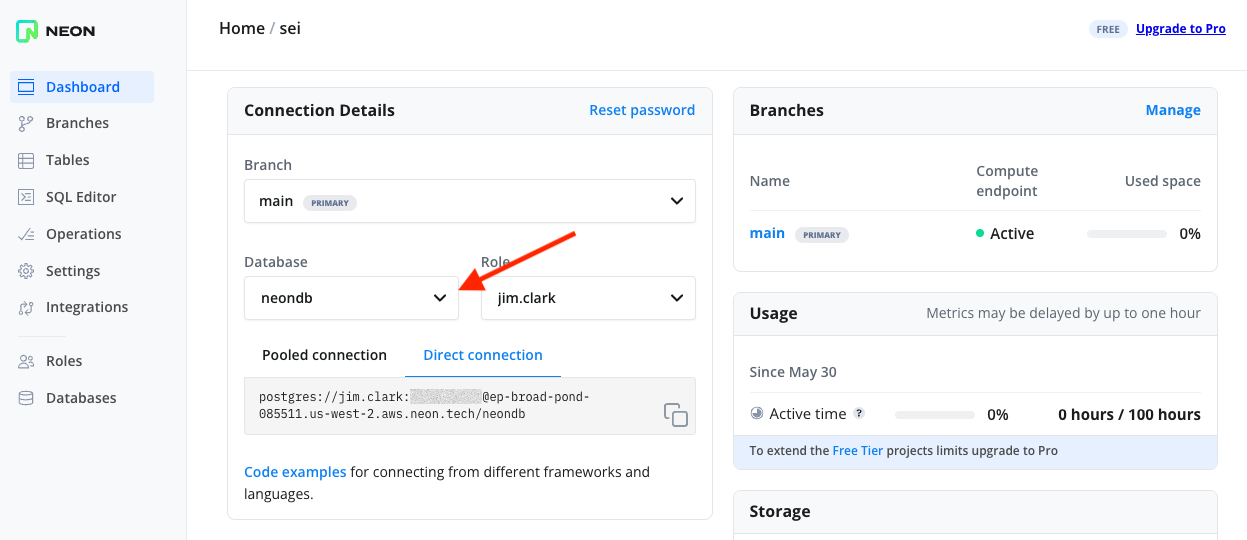Select the Direct connection tab
This screenshot has width=1247, height=540.
point(483,355)
